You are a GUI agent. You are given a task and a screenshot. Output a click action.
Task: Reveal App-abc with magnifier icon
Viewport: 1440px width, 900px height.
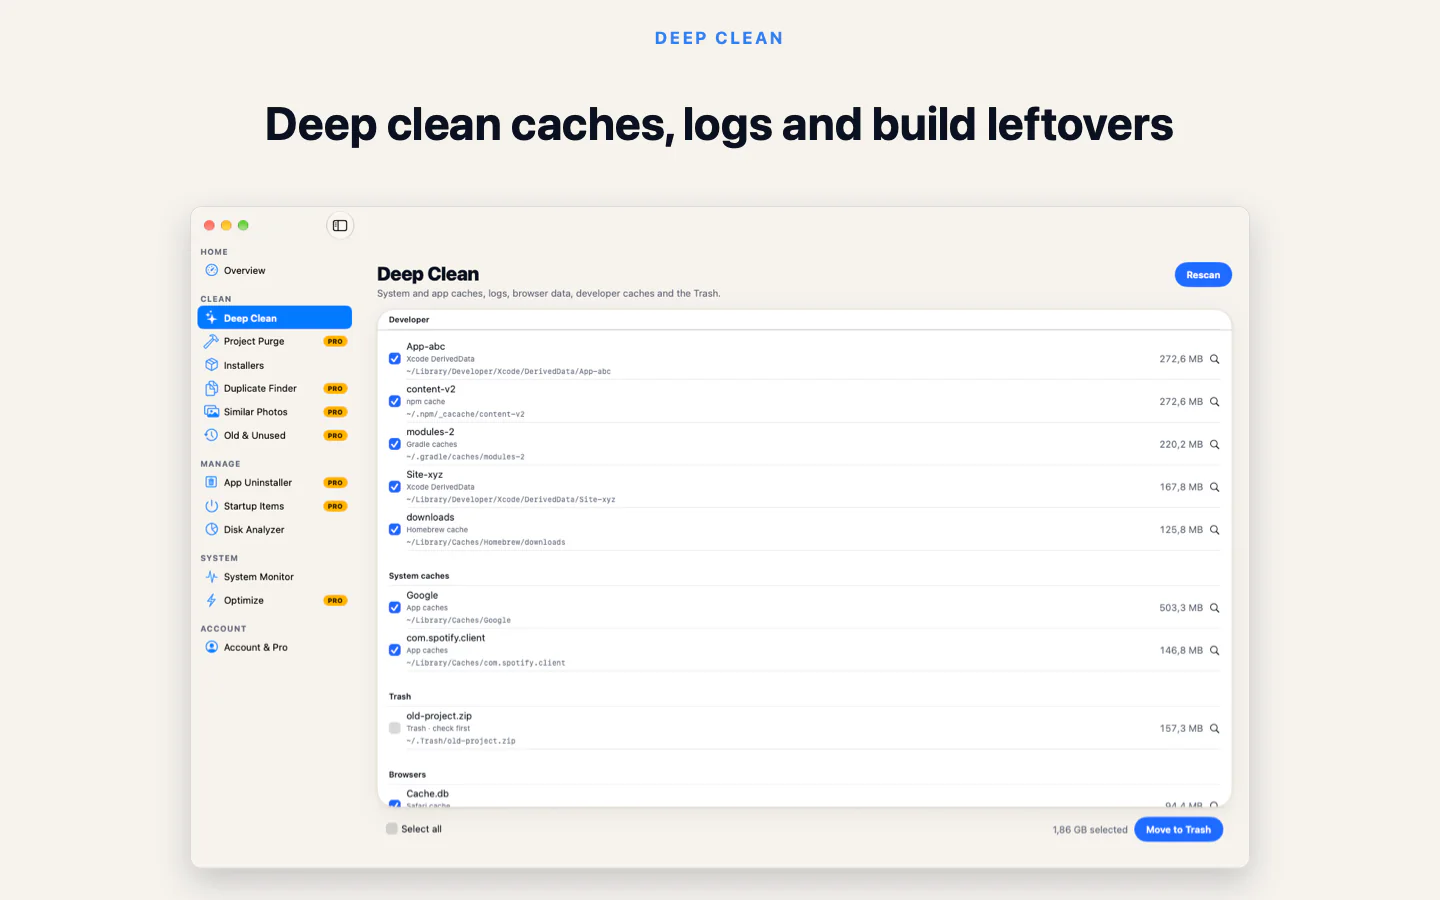click(1215, 359)
